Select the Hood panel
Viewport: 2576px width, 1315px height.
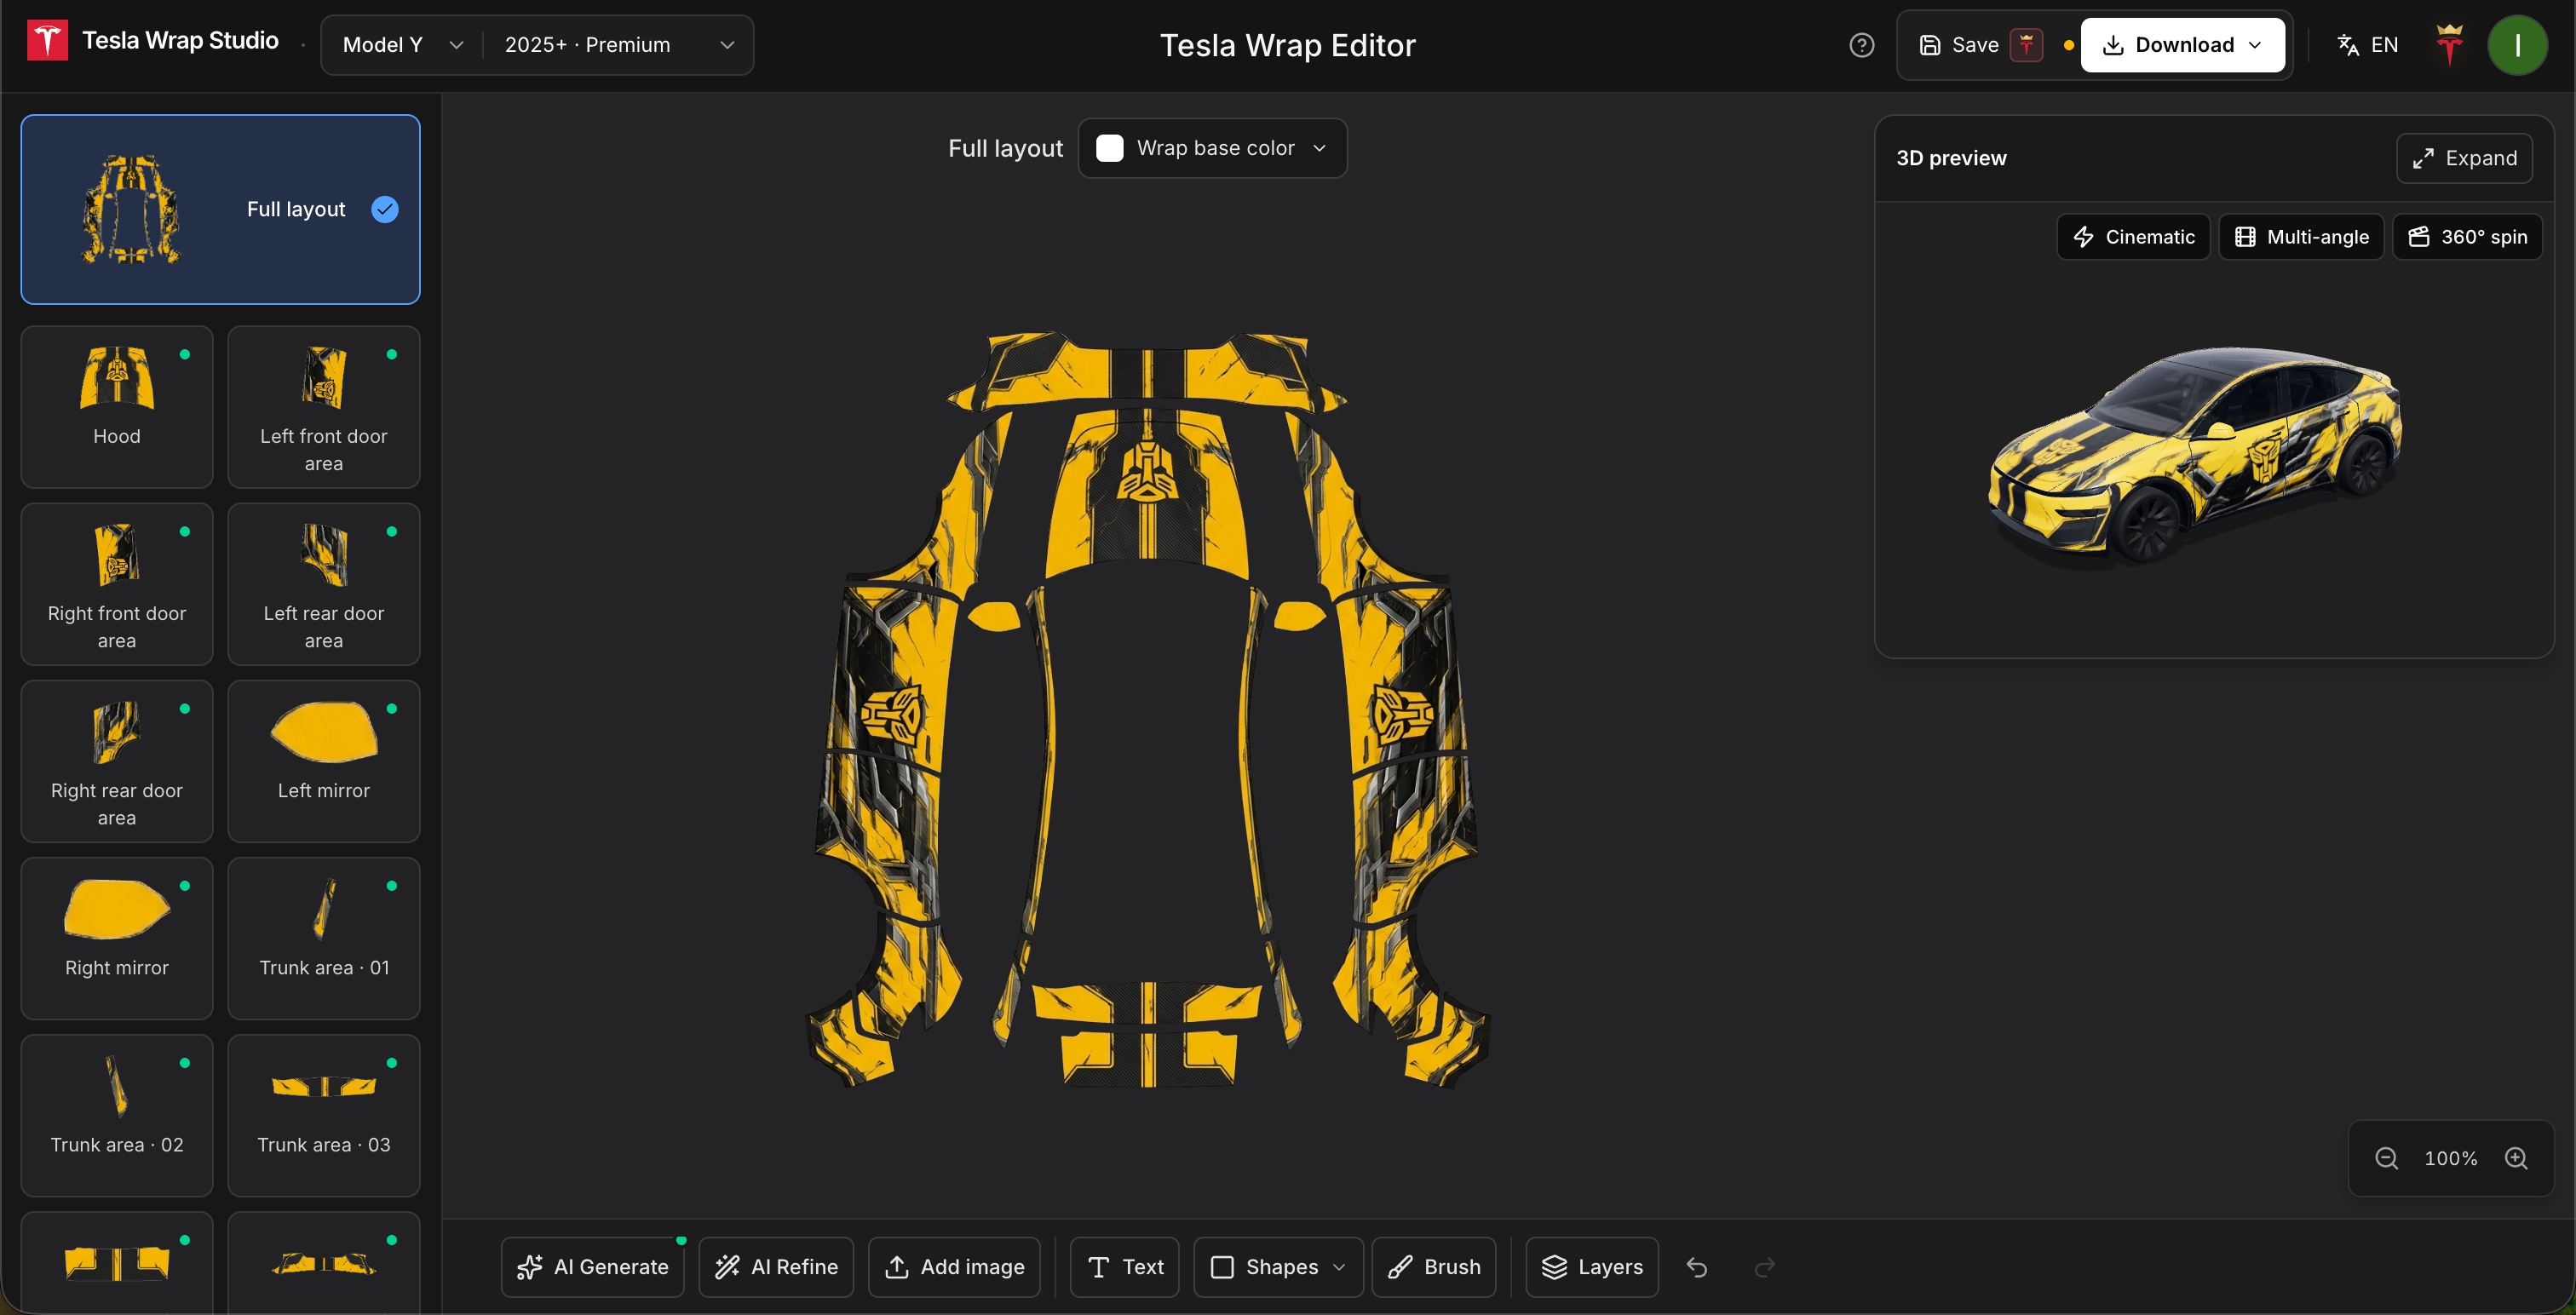pos(117,407)
